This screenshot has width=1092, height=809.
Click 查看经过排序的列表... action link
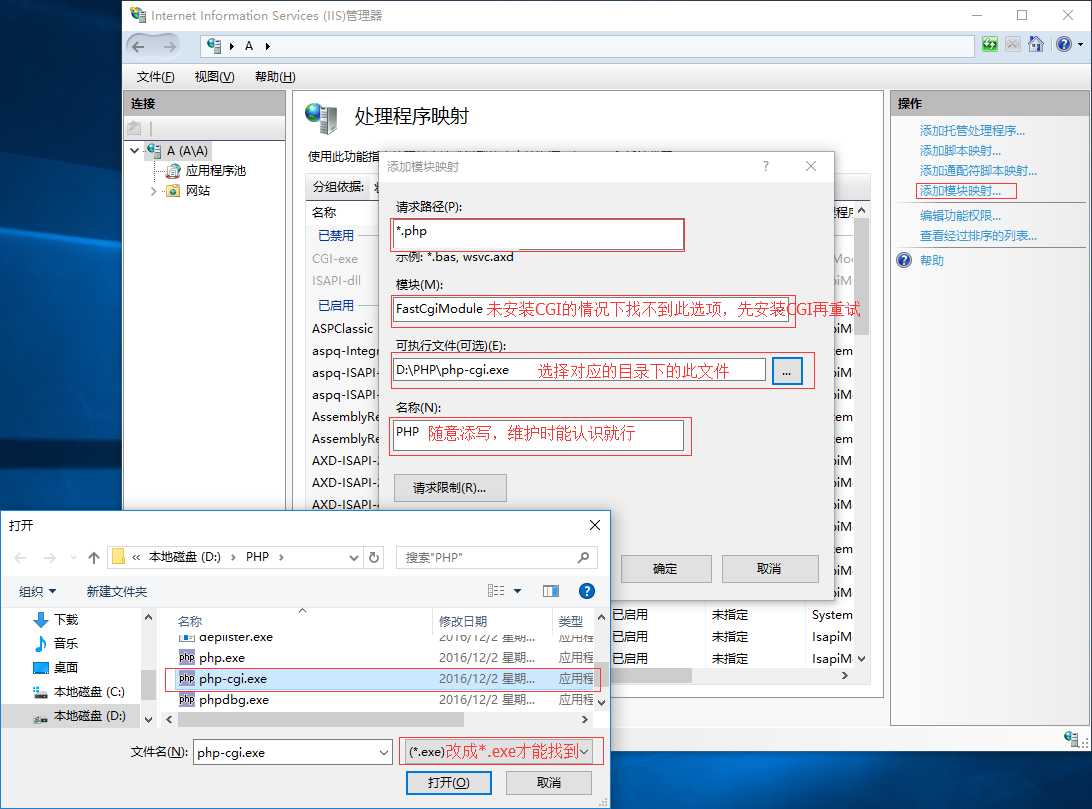[978, 236]
